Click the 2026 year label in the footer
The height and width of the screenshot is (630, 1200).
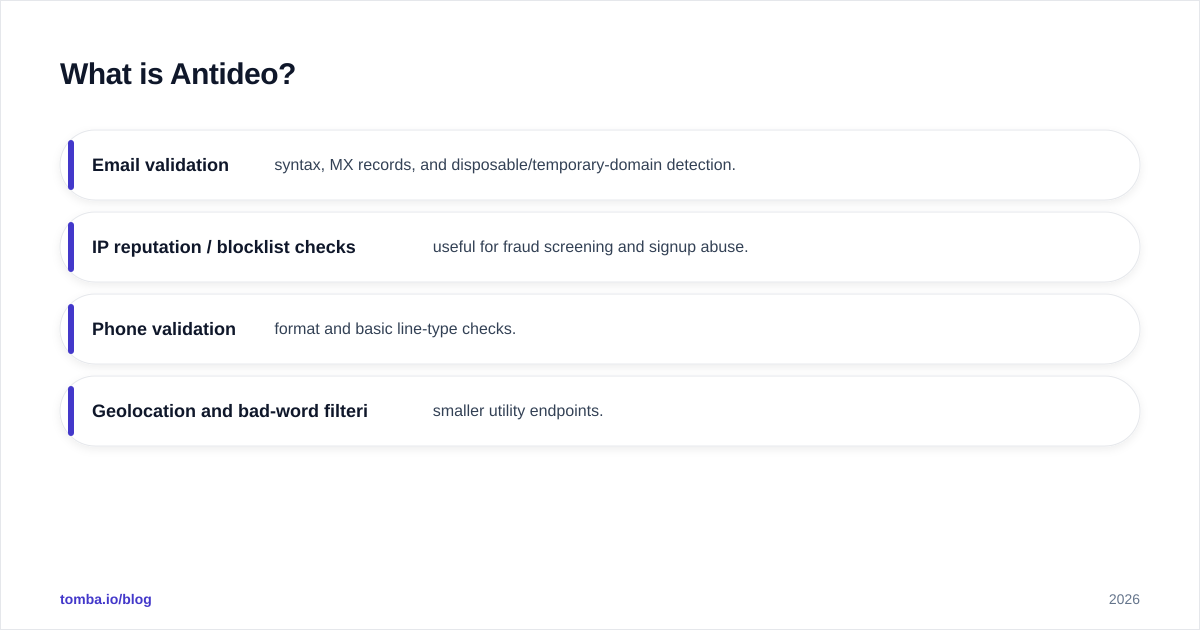tap(1124, 599)
